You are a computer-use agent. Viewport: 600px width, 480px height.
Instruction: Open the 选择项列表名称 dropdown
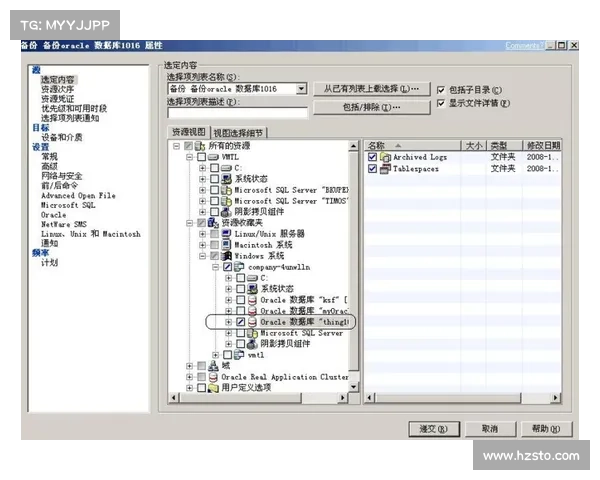pos(302,89)
